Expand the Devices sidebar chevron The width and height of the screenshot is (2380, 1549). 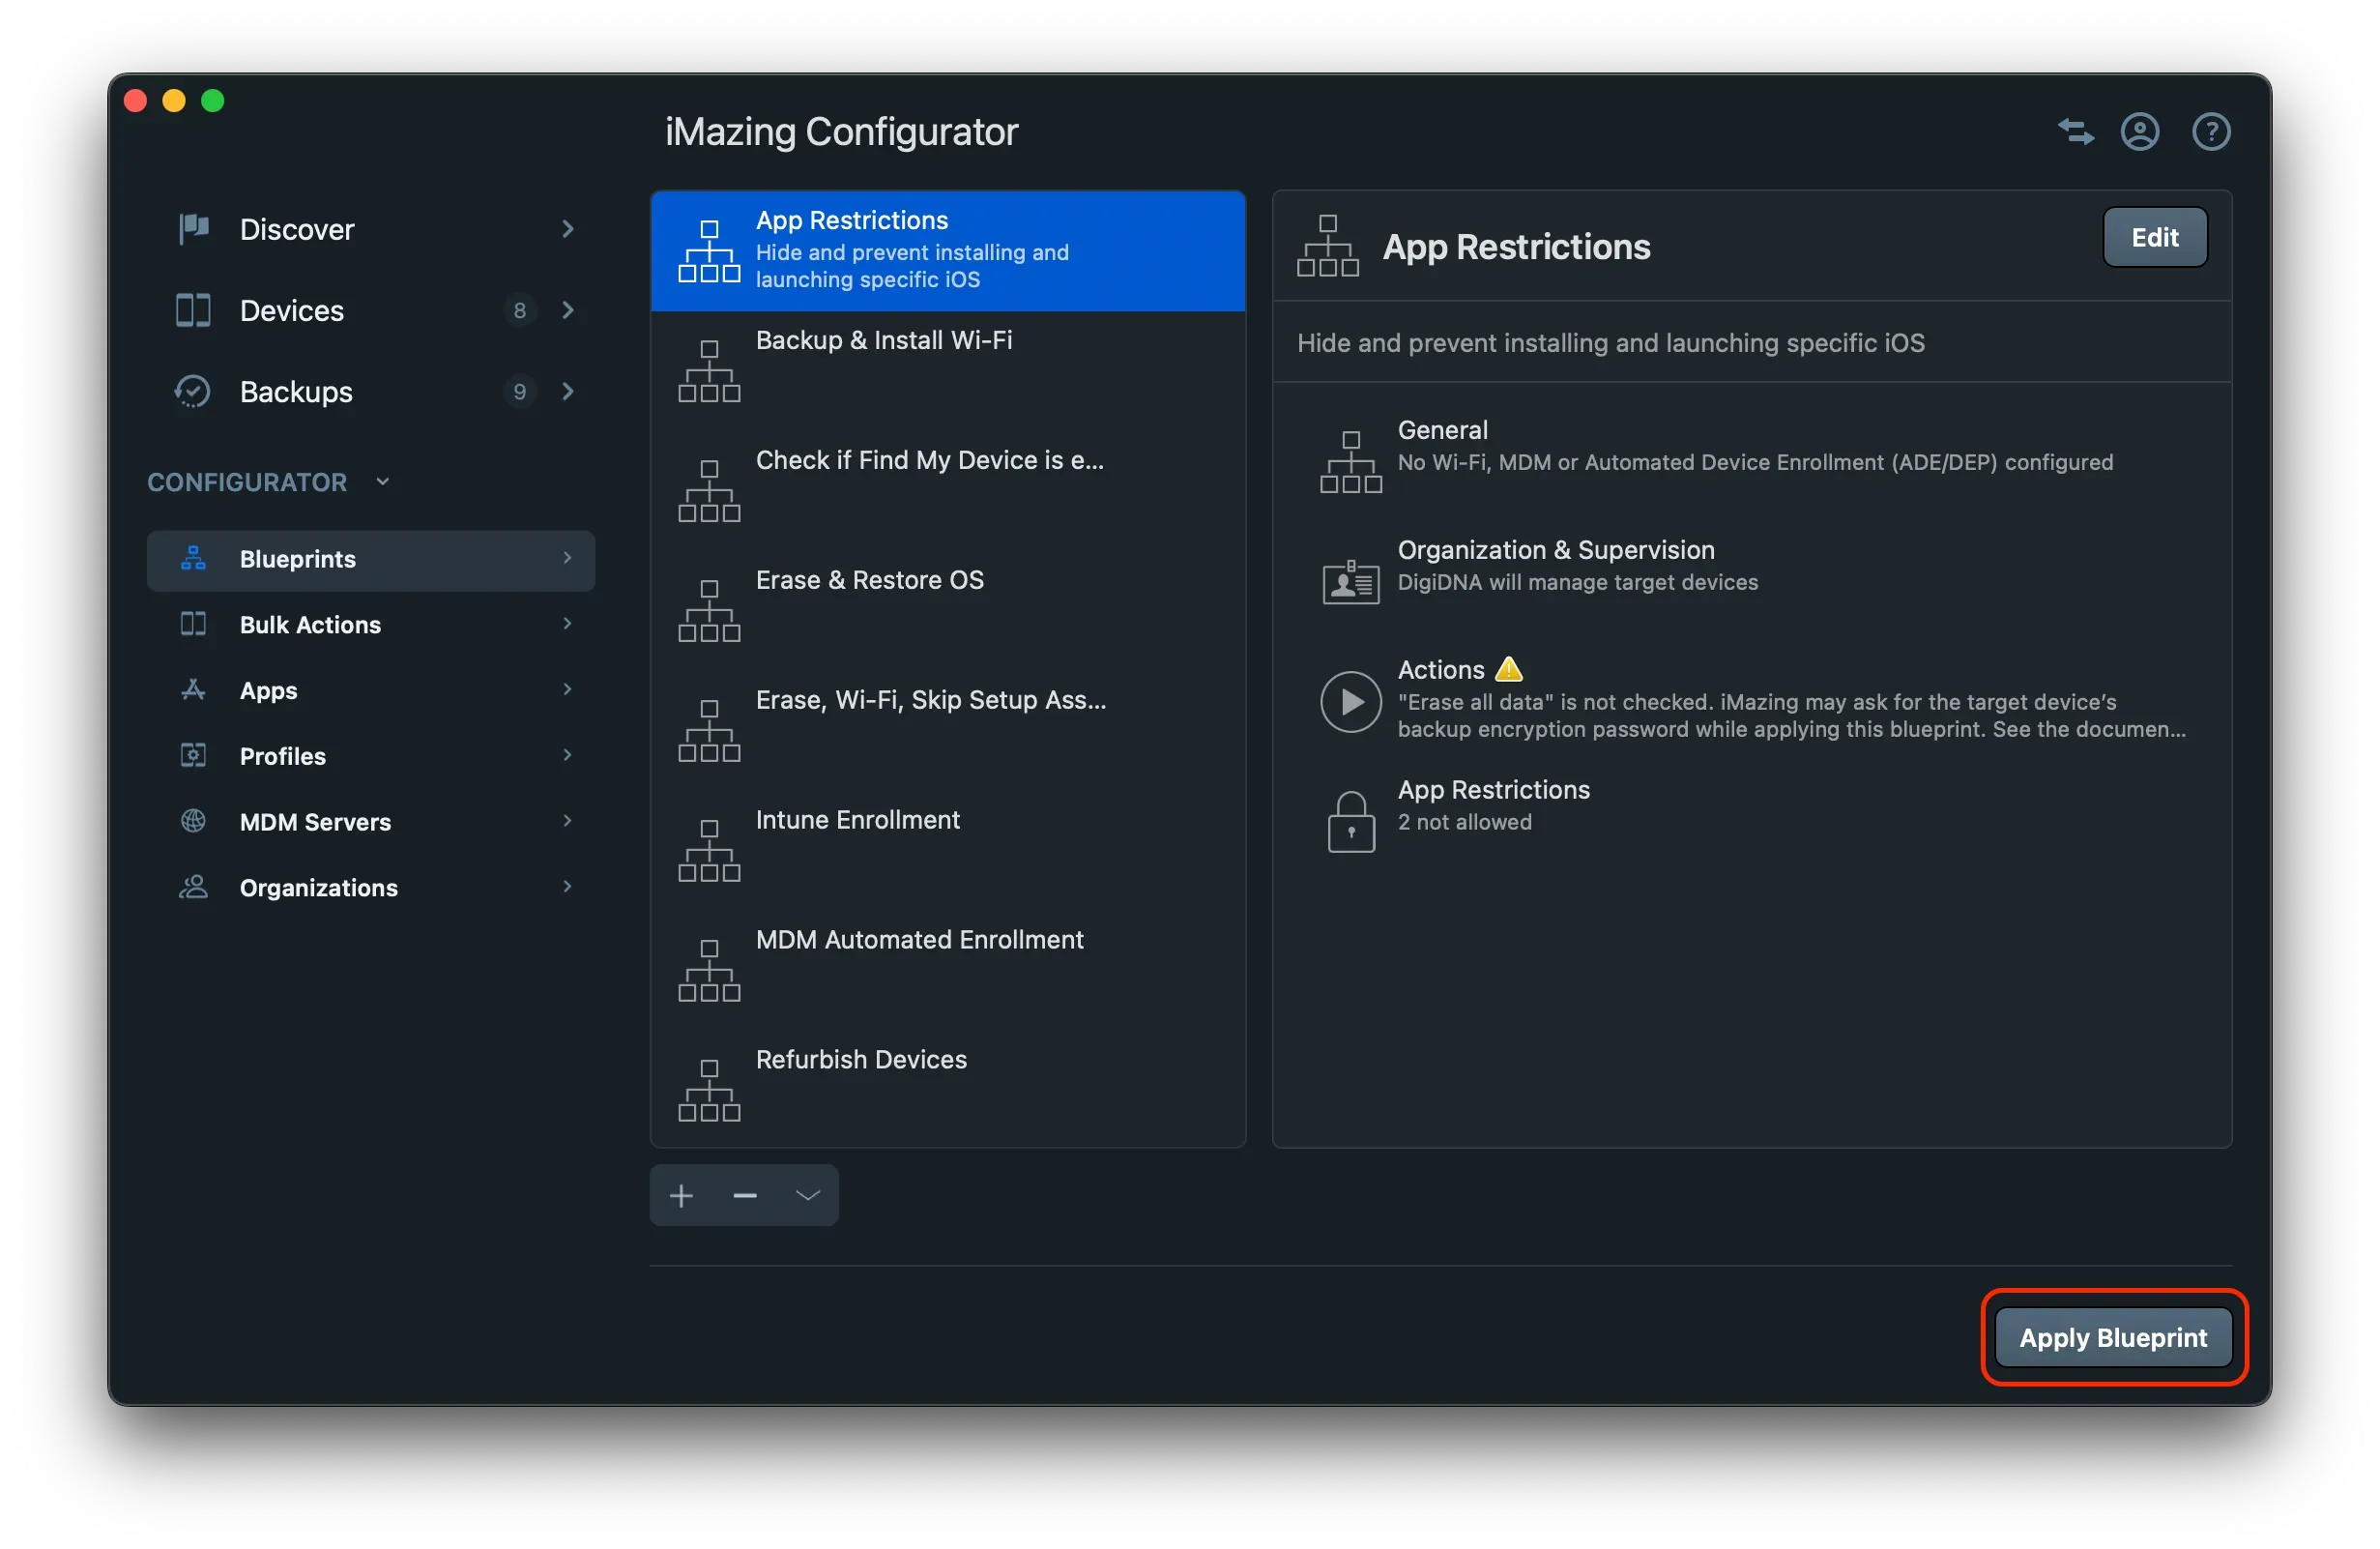click(x=567, y=310)
